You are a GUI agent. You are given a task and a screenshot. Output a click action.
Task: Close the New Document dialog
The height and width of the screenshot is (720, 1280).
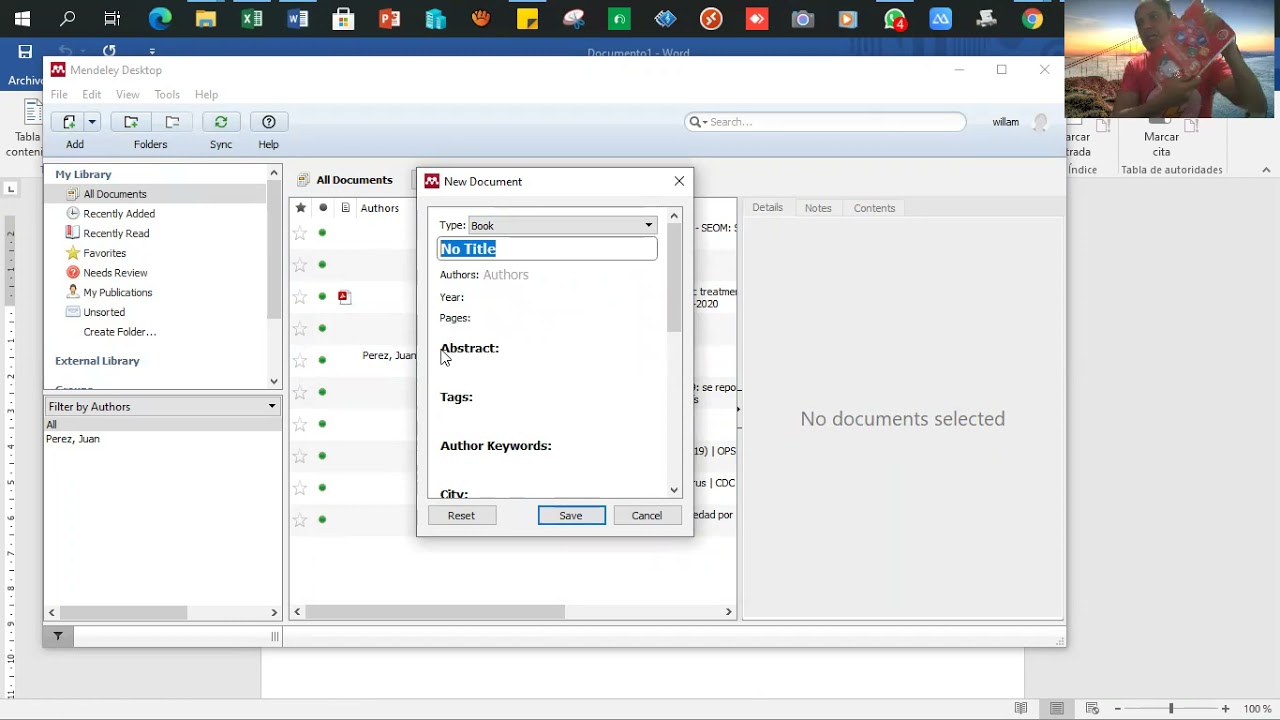click(x=680, y=181)
